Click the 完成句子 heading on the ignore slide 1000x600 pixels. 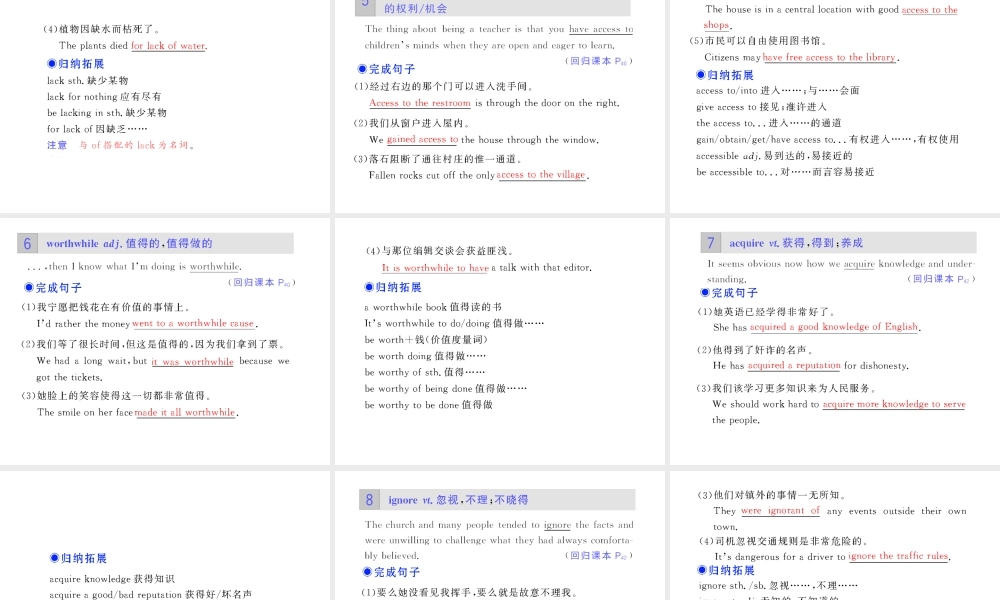[x=391, y=572]
